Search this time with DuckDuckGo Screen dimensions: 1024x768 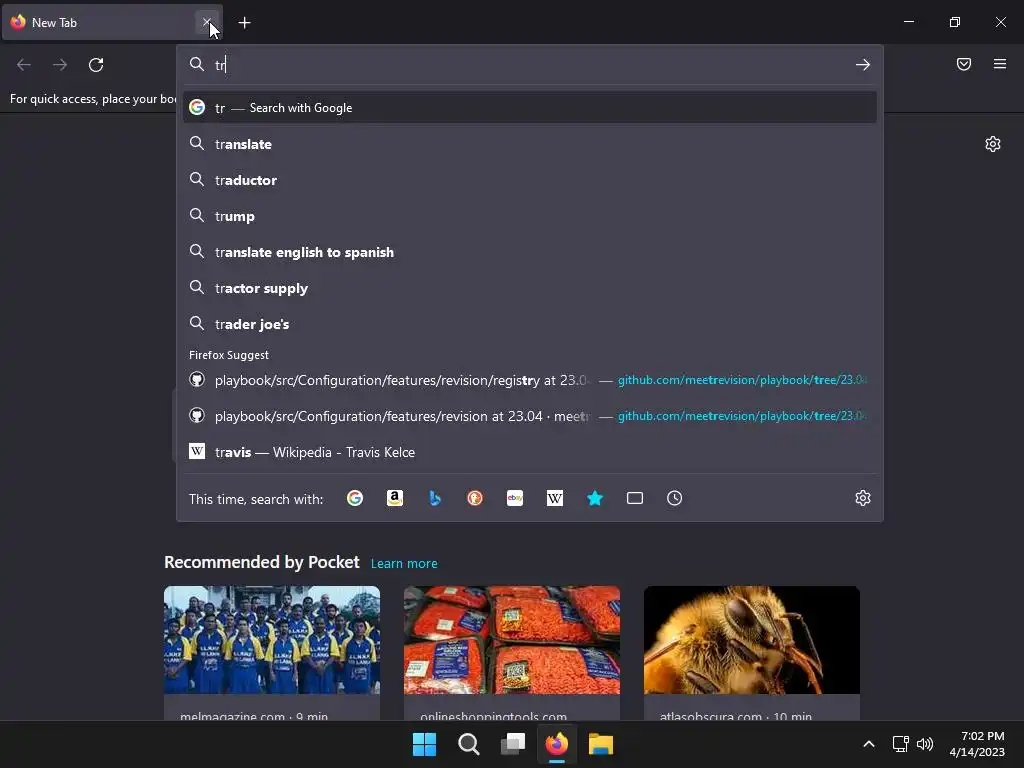[475, 498]
